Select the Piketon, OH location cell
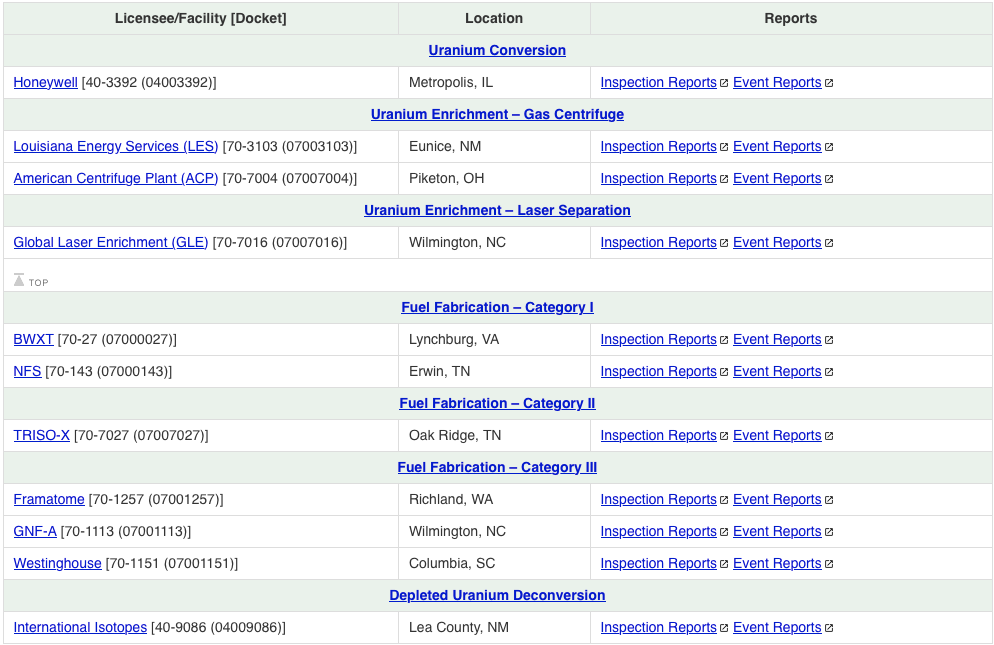 (x=494, y=178)
